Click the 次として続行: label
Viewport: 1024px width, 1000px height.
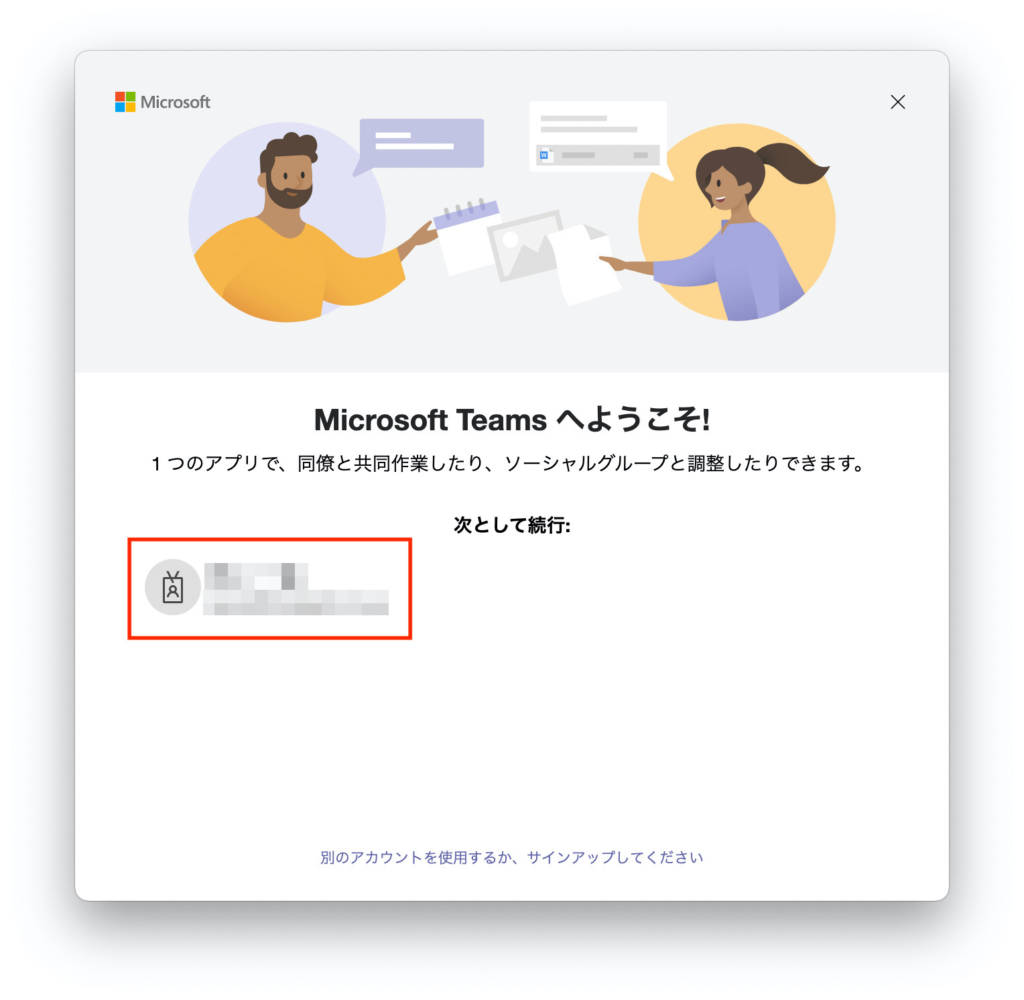coord(511,524)
